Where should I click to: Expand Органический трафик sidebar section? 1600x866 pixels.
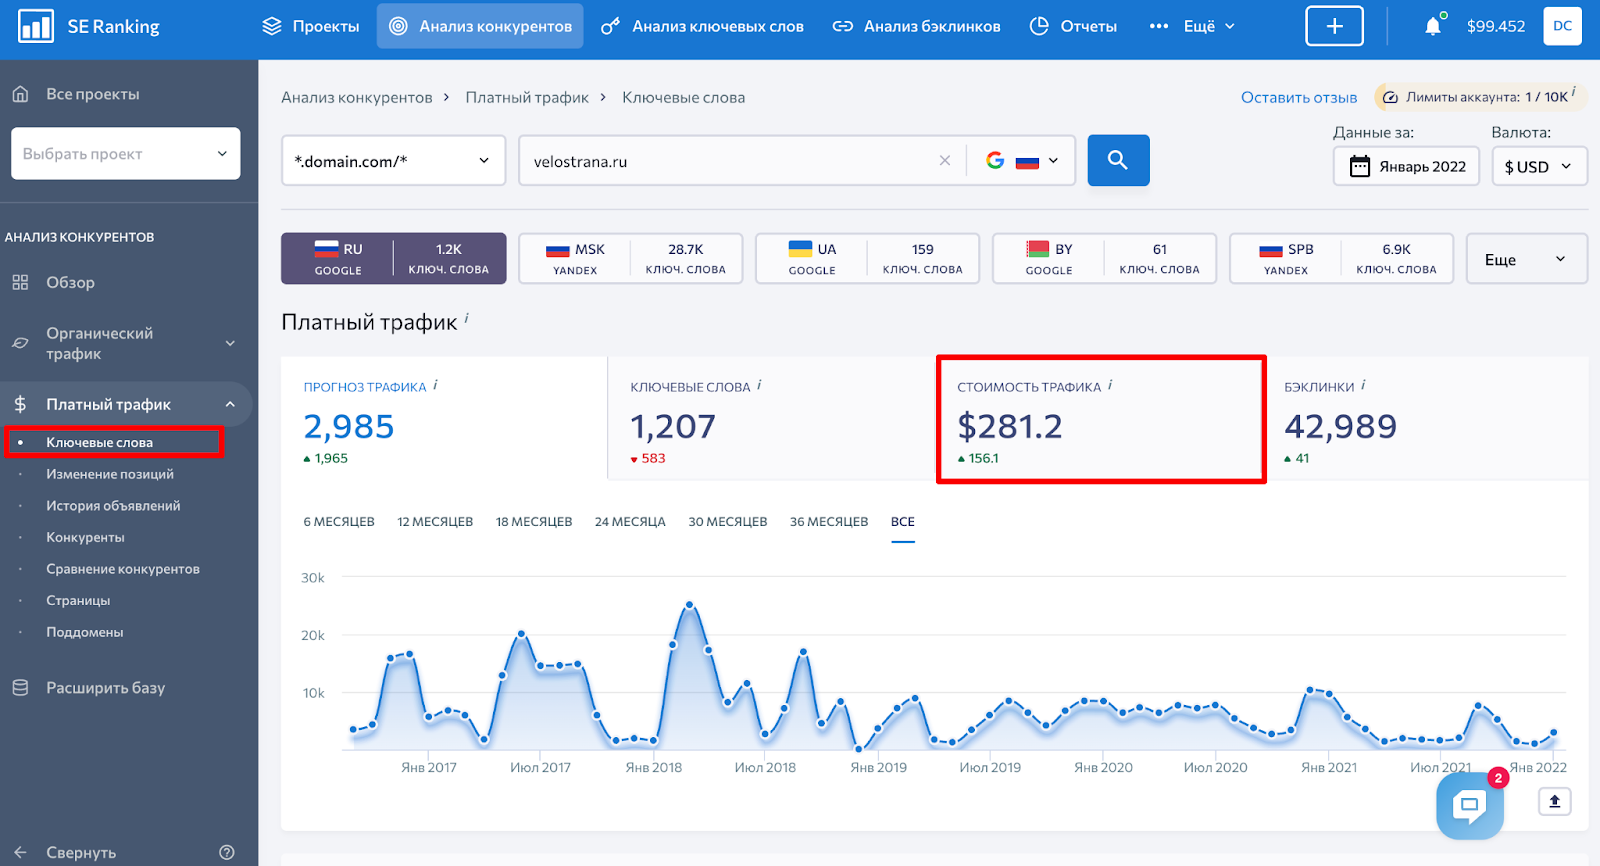click(x=126, y=343)
